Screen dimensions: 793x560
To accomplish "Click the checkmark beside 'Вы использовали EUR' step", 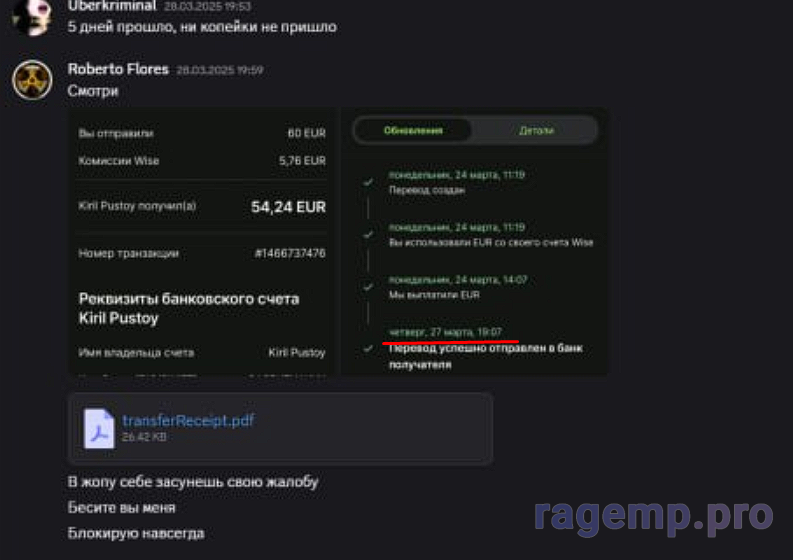I will click(368, 234).
